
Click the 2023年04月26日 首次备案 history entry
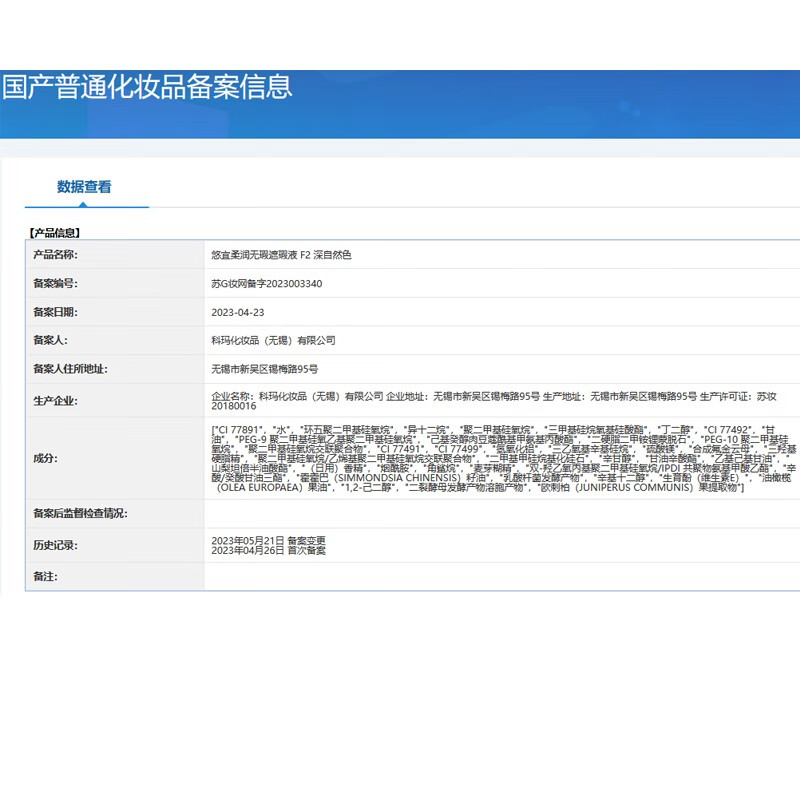pos(268,550)
